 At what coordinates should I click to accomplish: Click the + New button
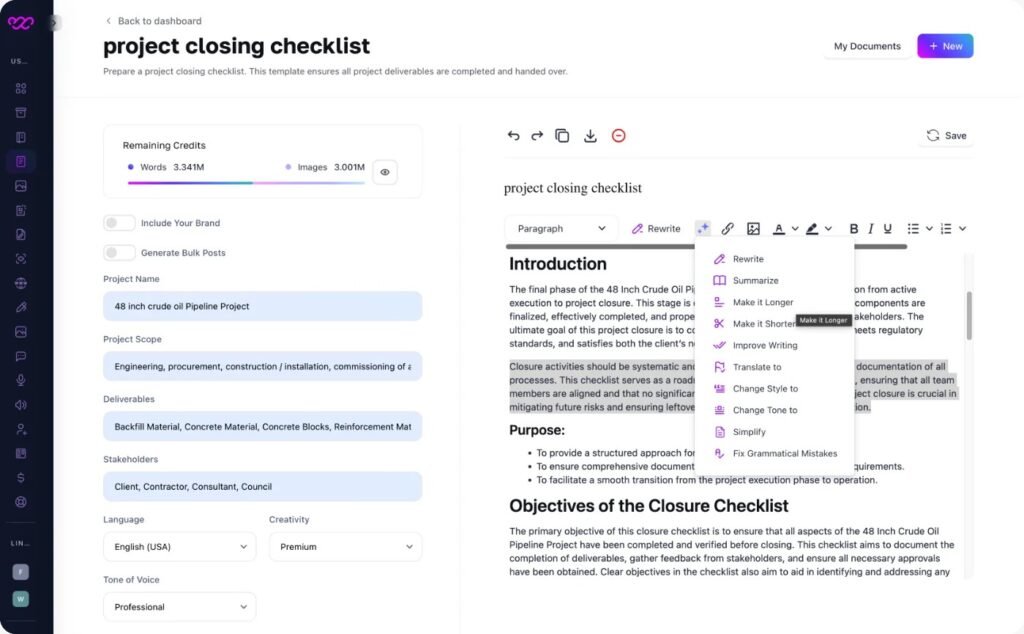click(944, 45)
